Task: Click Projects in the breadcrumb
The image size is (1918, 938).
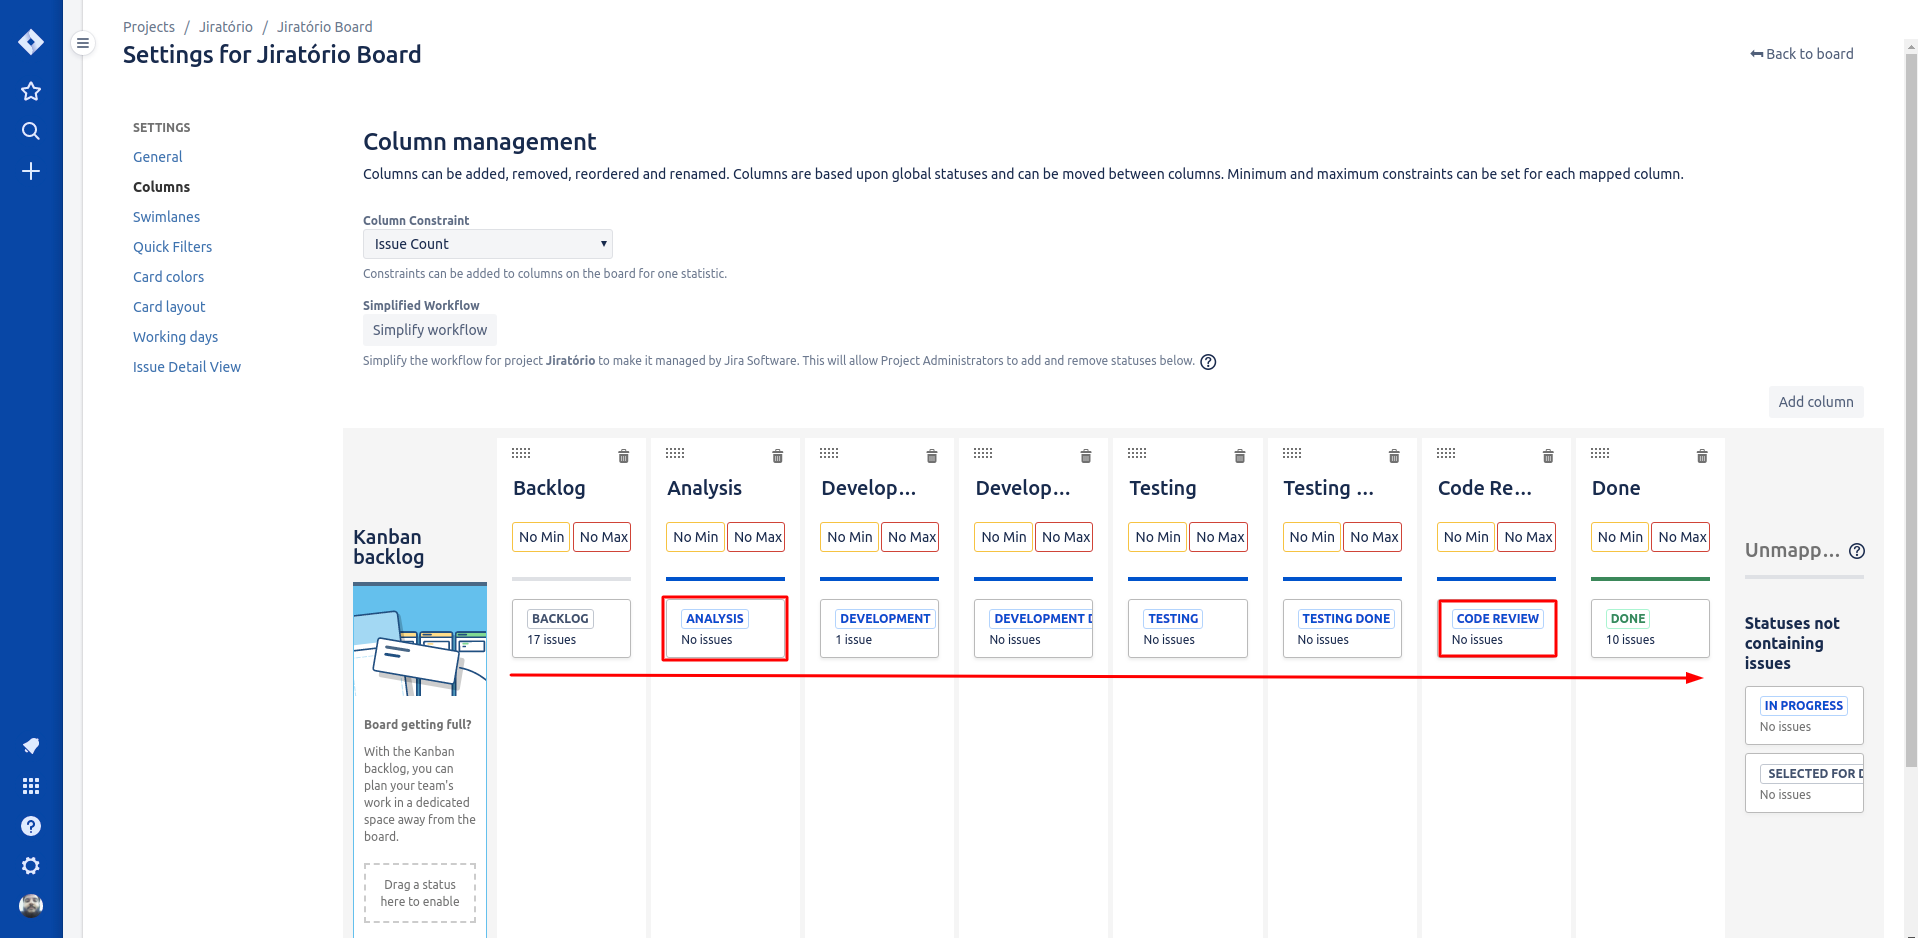Action: 149,27
